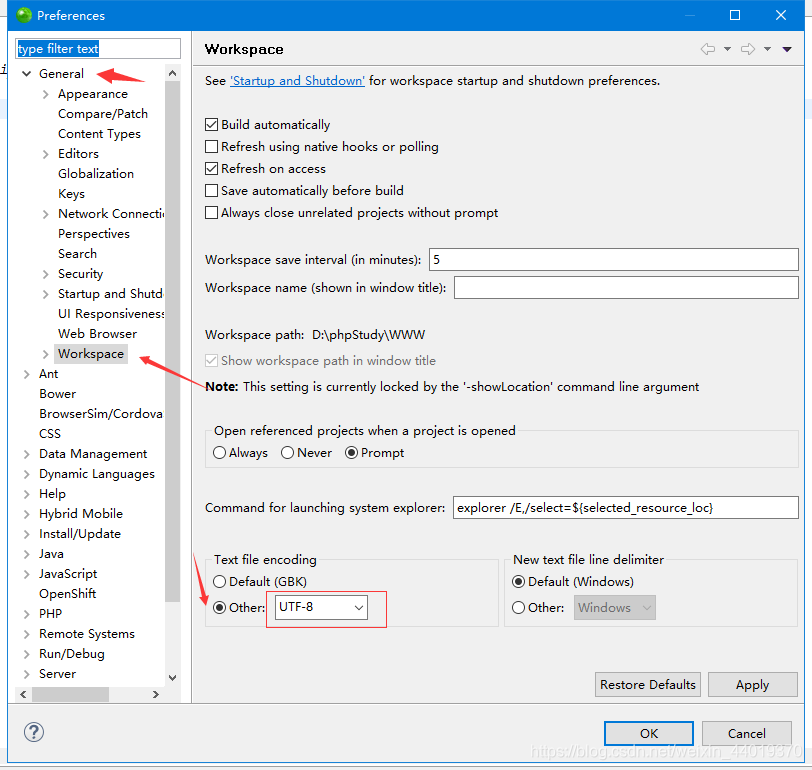Viewport: 812px width, 770px height.
Task: Check Always close unrelated projects without prompt
Action: point(211,213)
